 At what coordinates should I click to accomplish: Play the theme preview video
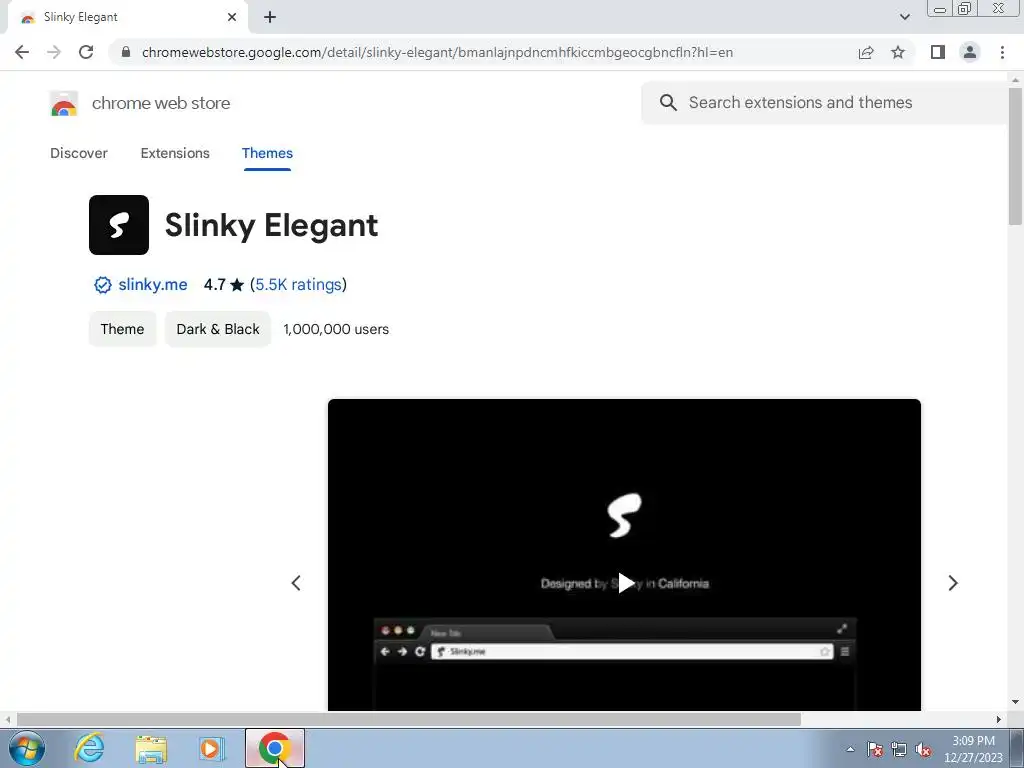tap(625, 583)
